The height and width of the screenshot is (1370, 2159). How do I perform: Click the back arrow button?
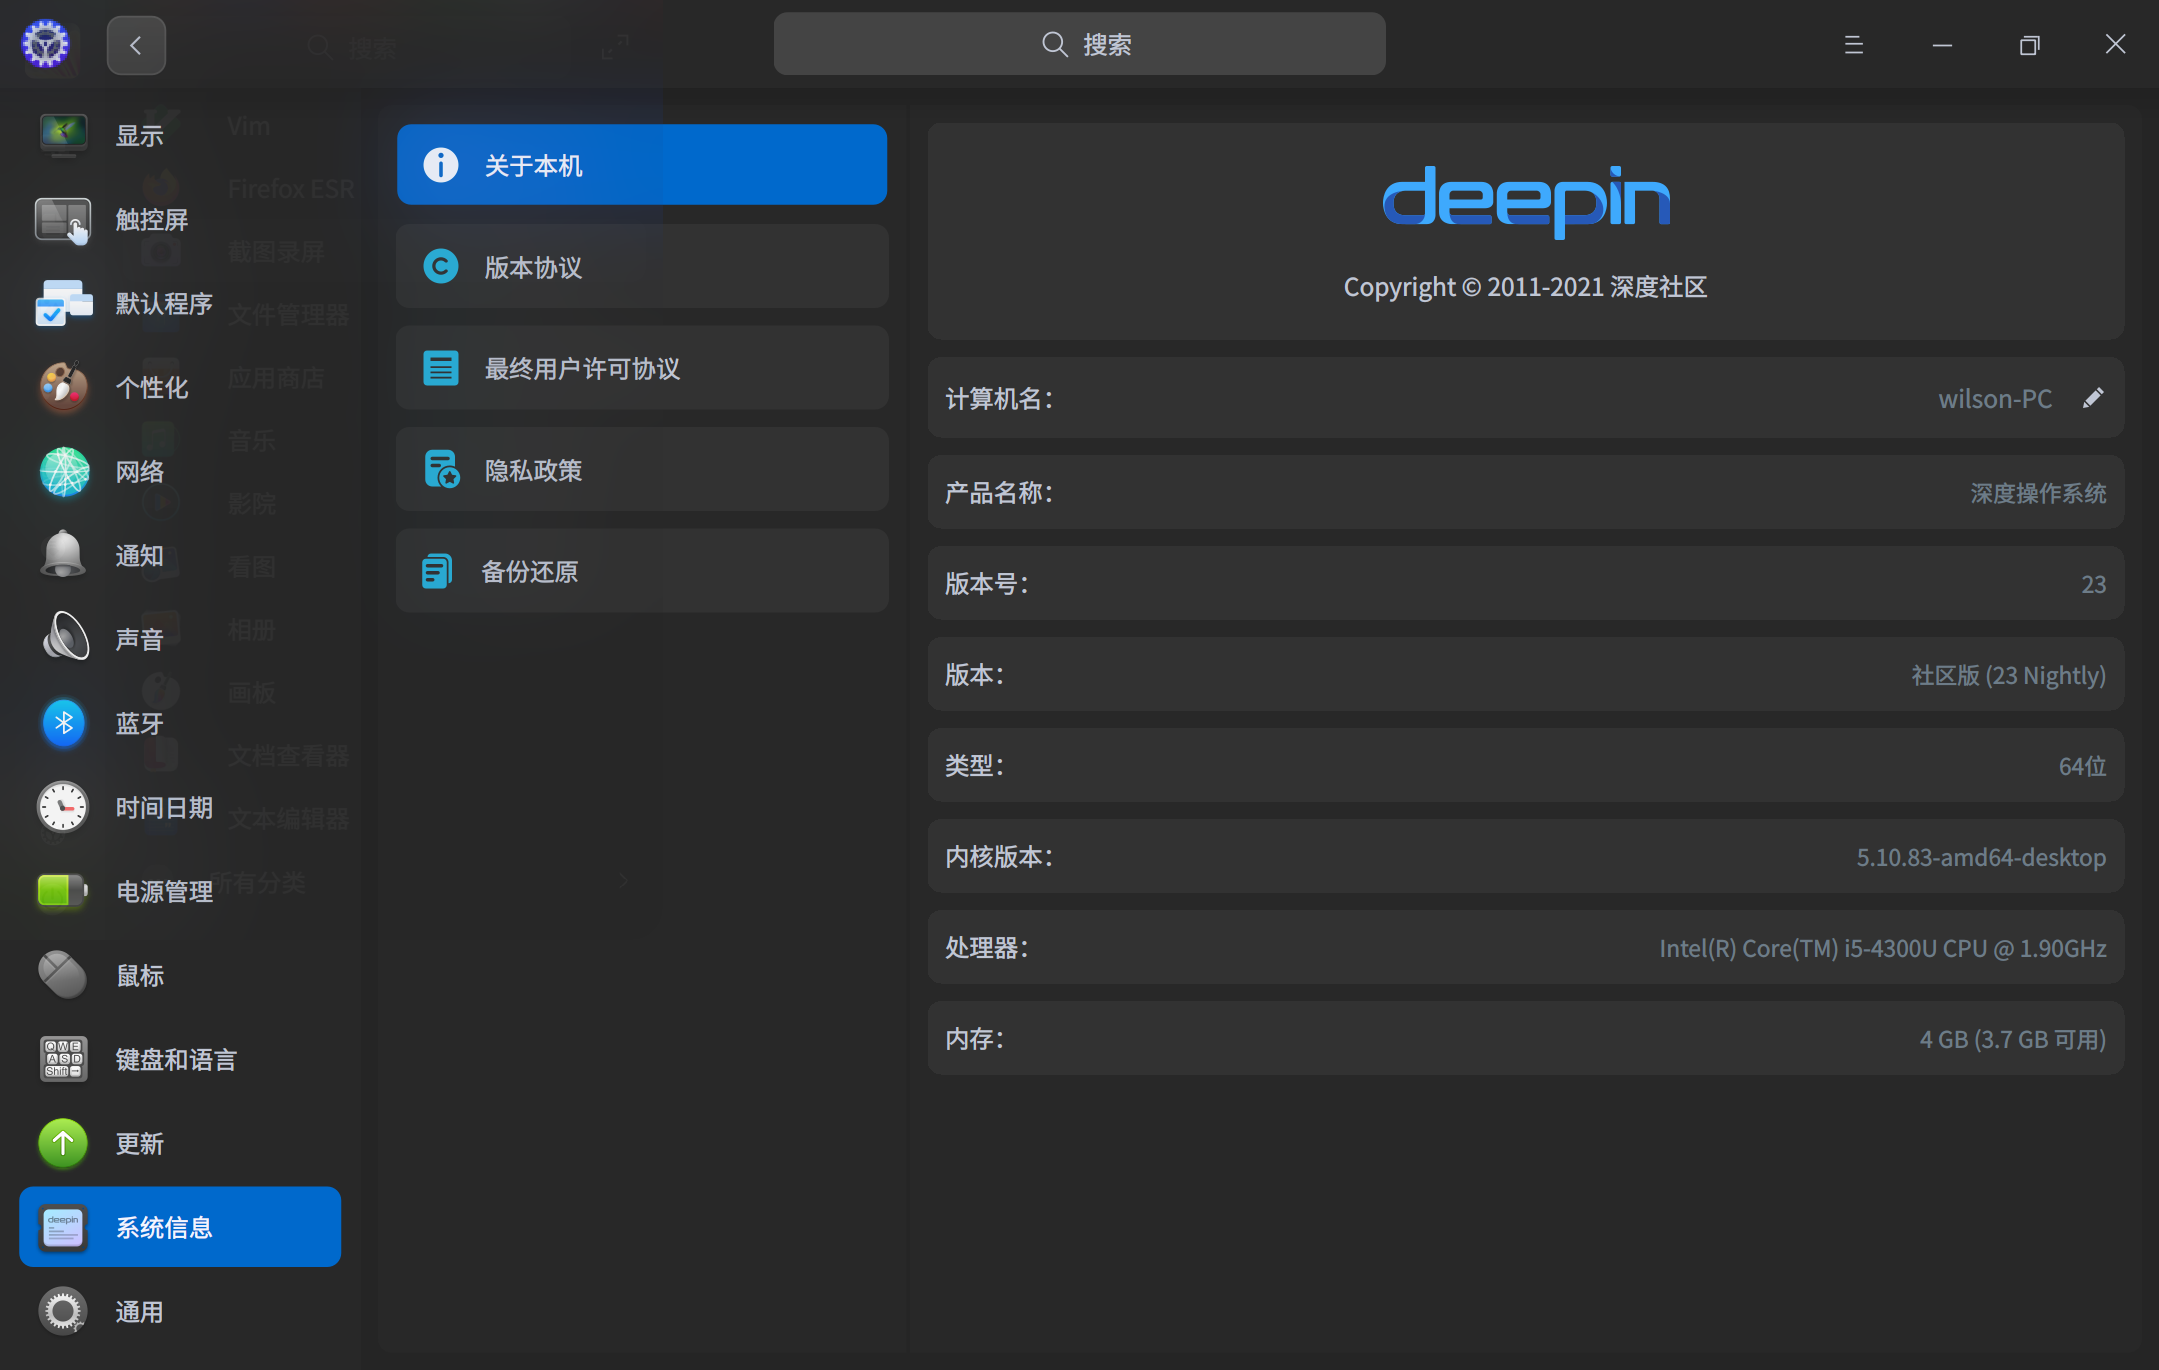click(136, 44)
